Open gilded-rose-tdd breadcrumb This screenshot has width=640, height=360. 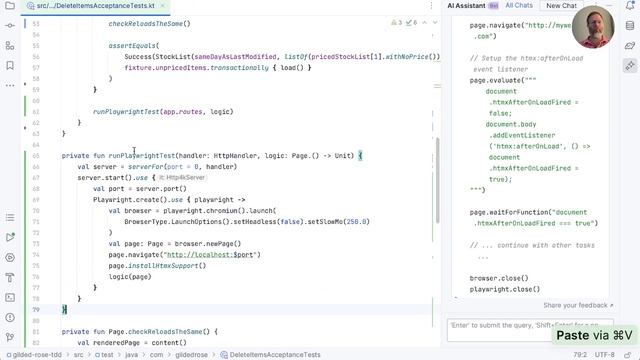[x=34, y=355]
